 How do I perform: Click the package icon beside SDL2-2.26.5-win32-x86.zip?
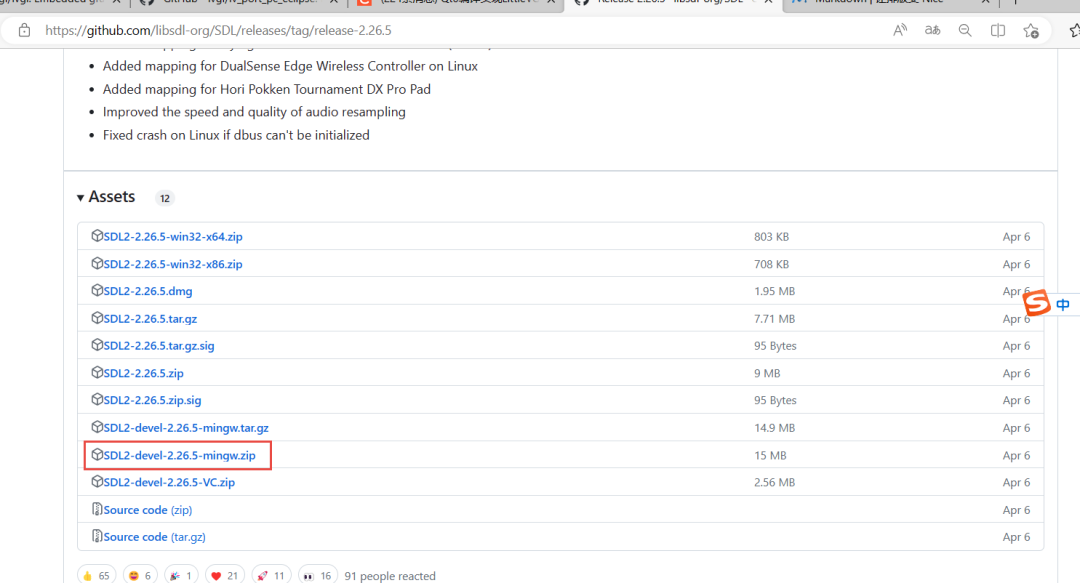click(97, 263)
